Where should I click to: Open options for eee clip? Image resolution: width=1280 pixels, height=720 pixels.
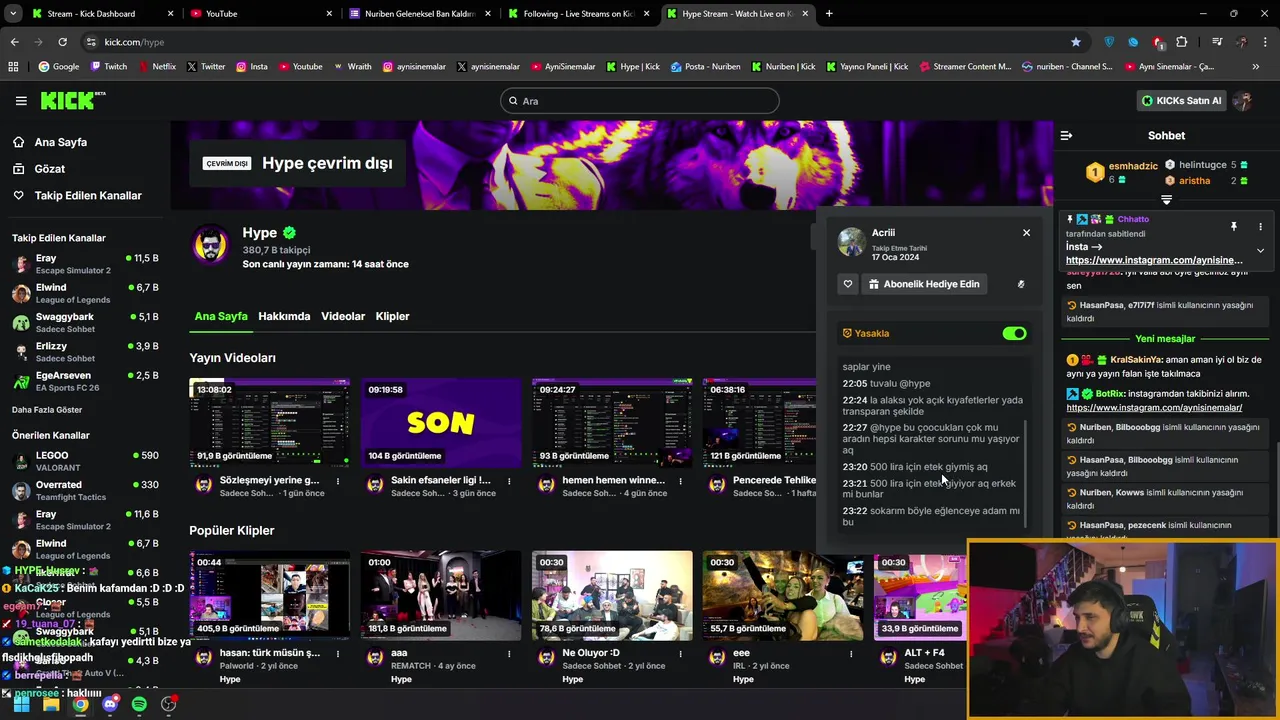pos(851,653)
